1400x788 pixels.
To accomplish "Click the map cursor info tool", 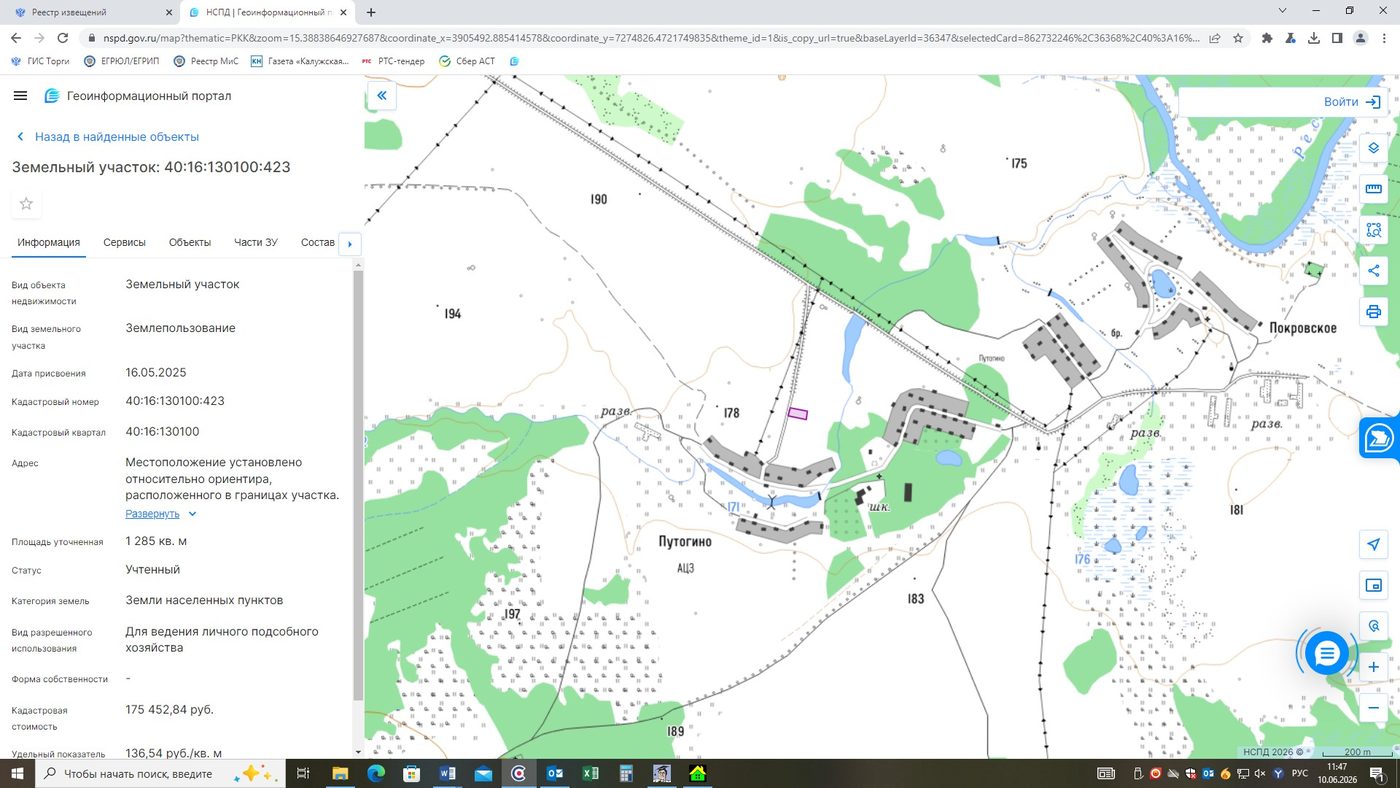I will [1373, 626].
